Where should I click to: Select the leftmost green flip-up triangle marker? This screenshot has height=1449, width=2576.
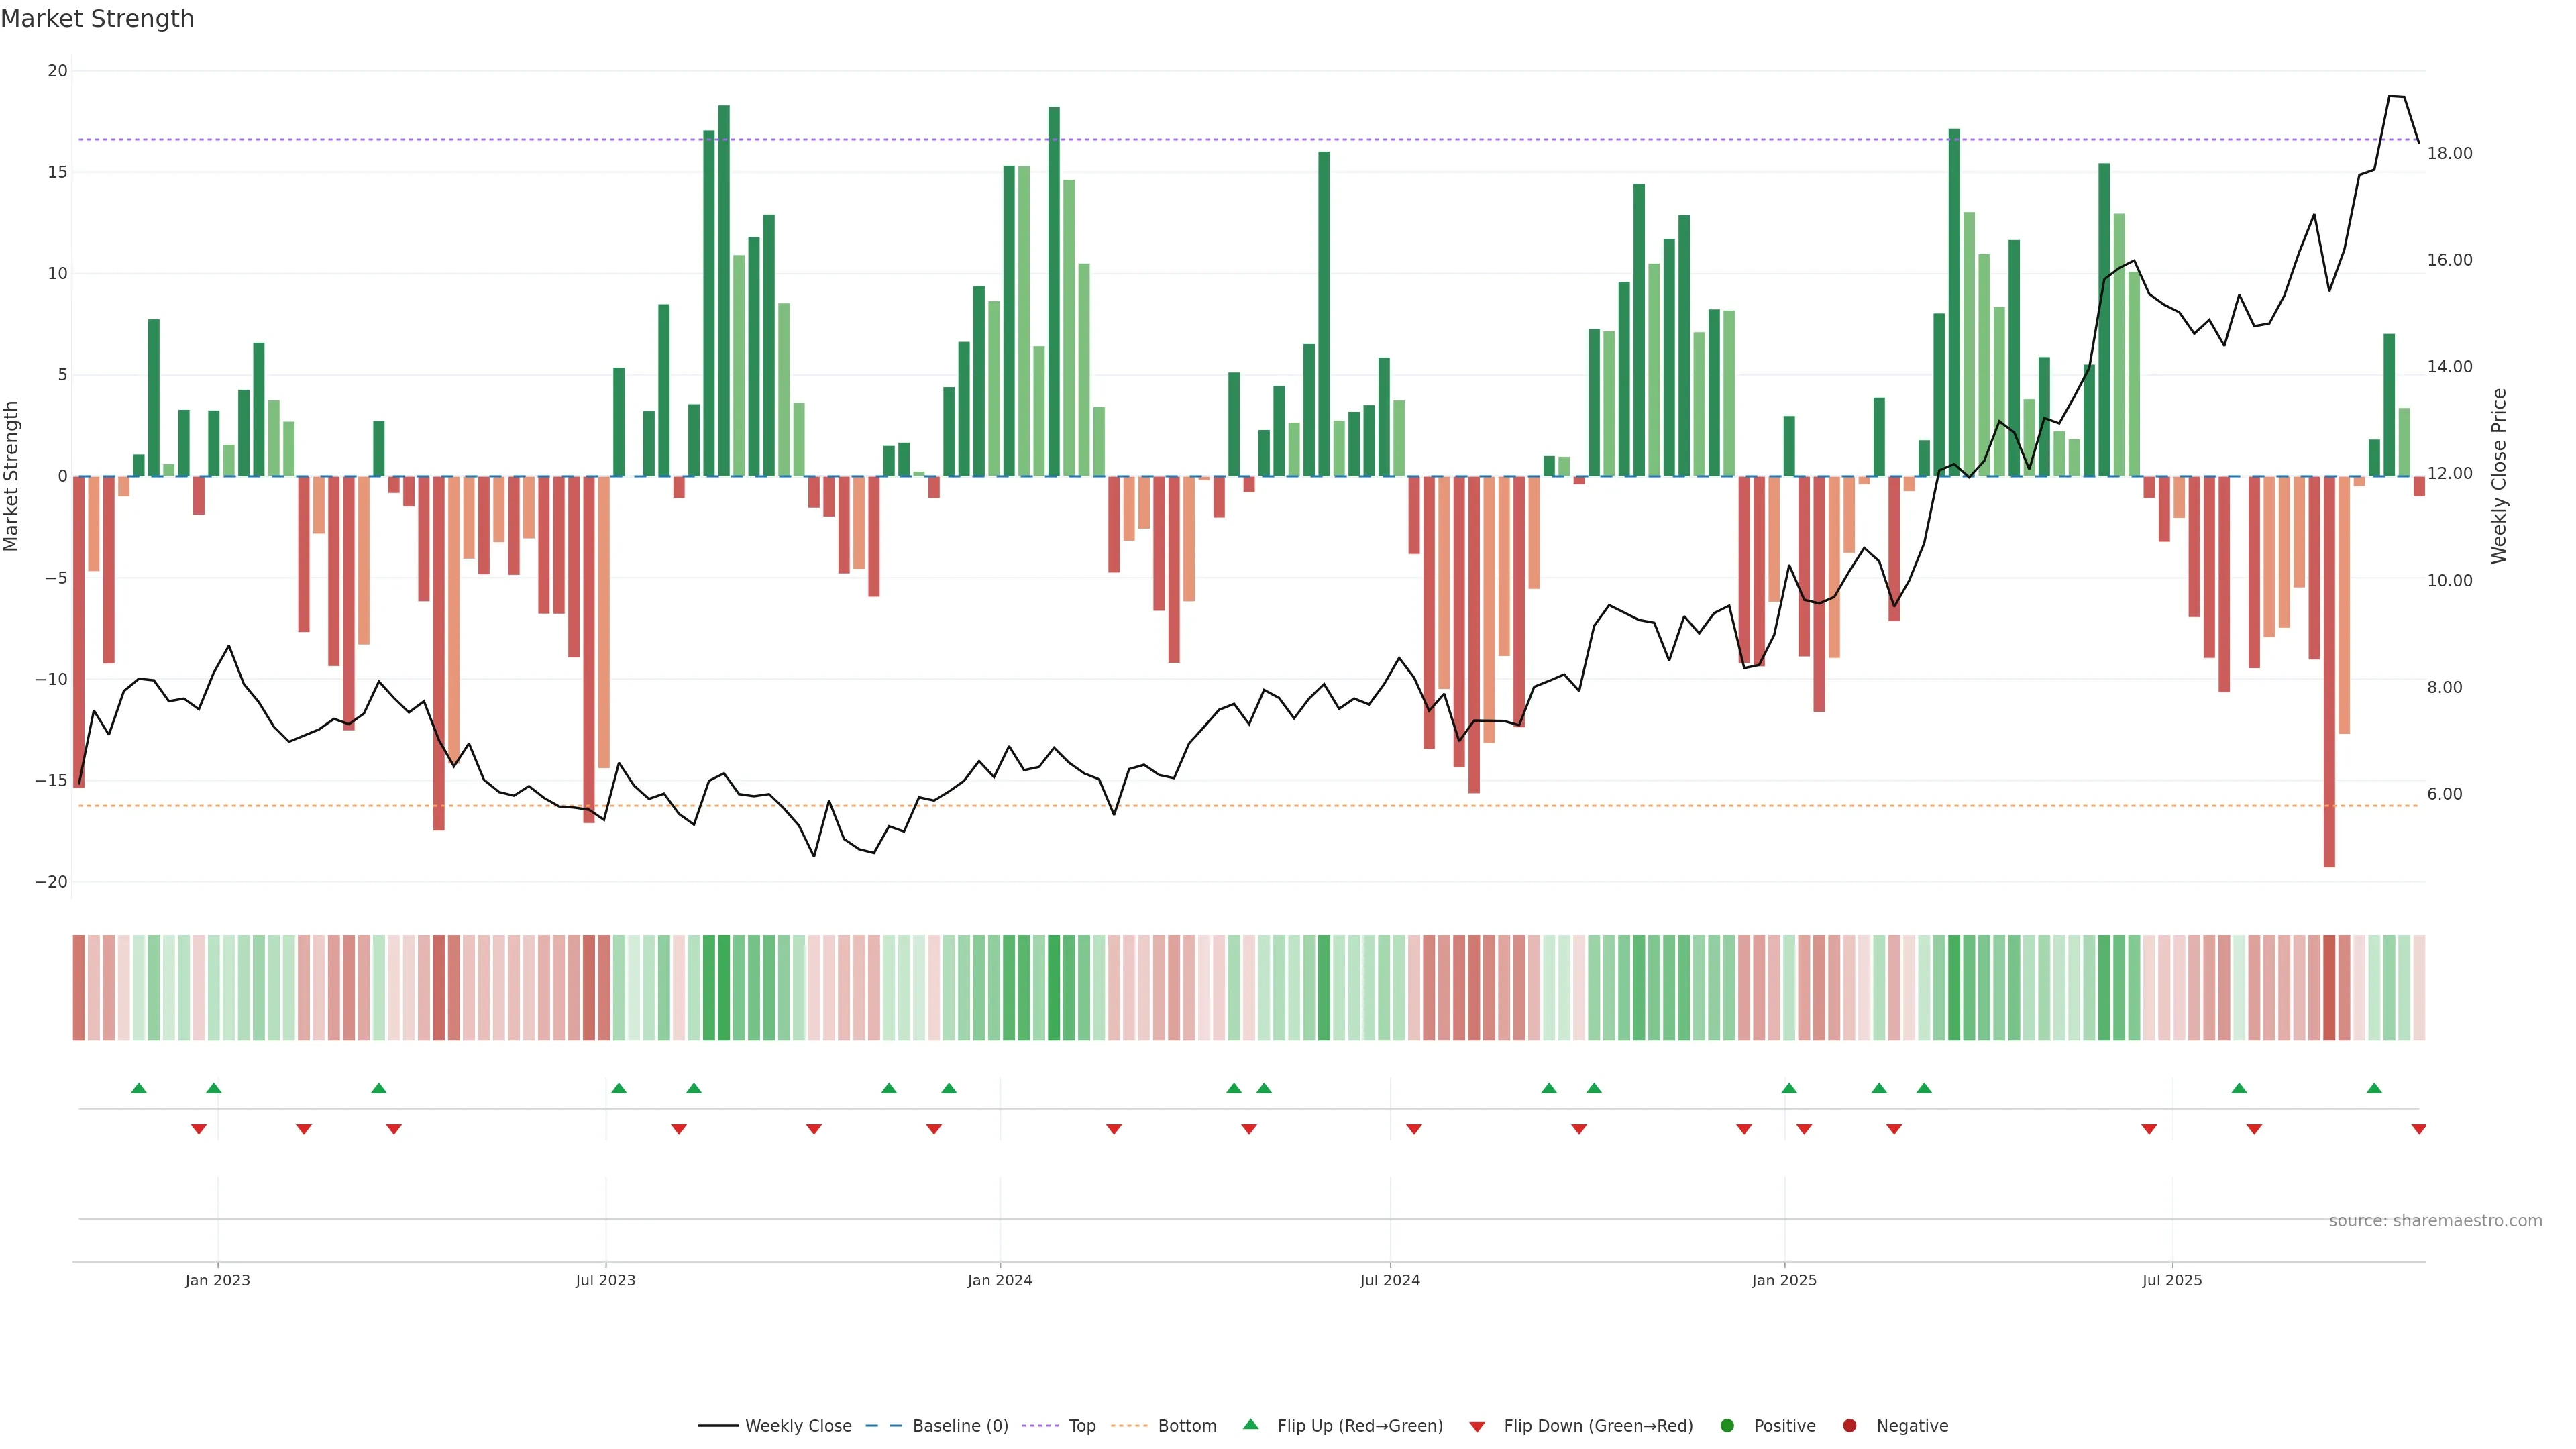139,1088
